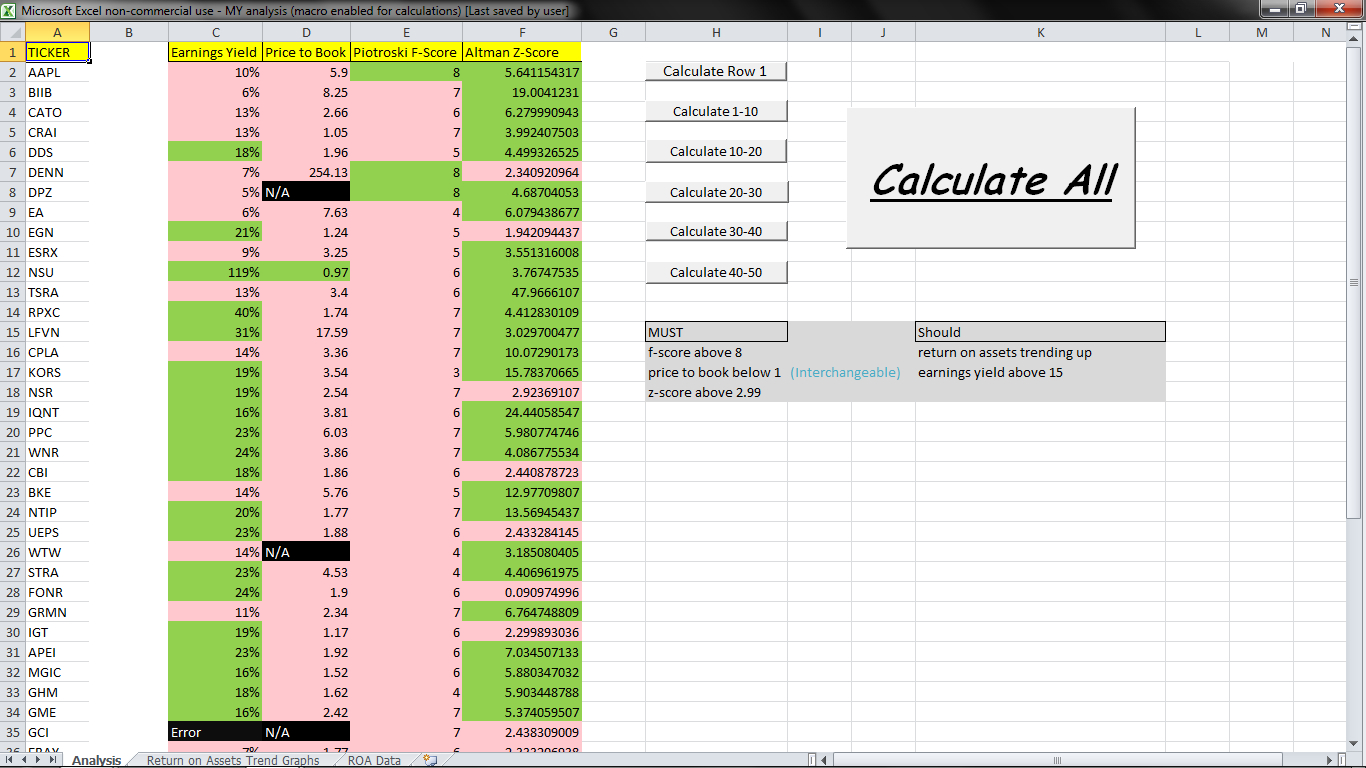Image resolution: width=1366 pixels, height=768 pixels.
Task: Jump to the last sheet tab using the arrow
Action: click(54, 760)
